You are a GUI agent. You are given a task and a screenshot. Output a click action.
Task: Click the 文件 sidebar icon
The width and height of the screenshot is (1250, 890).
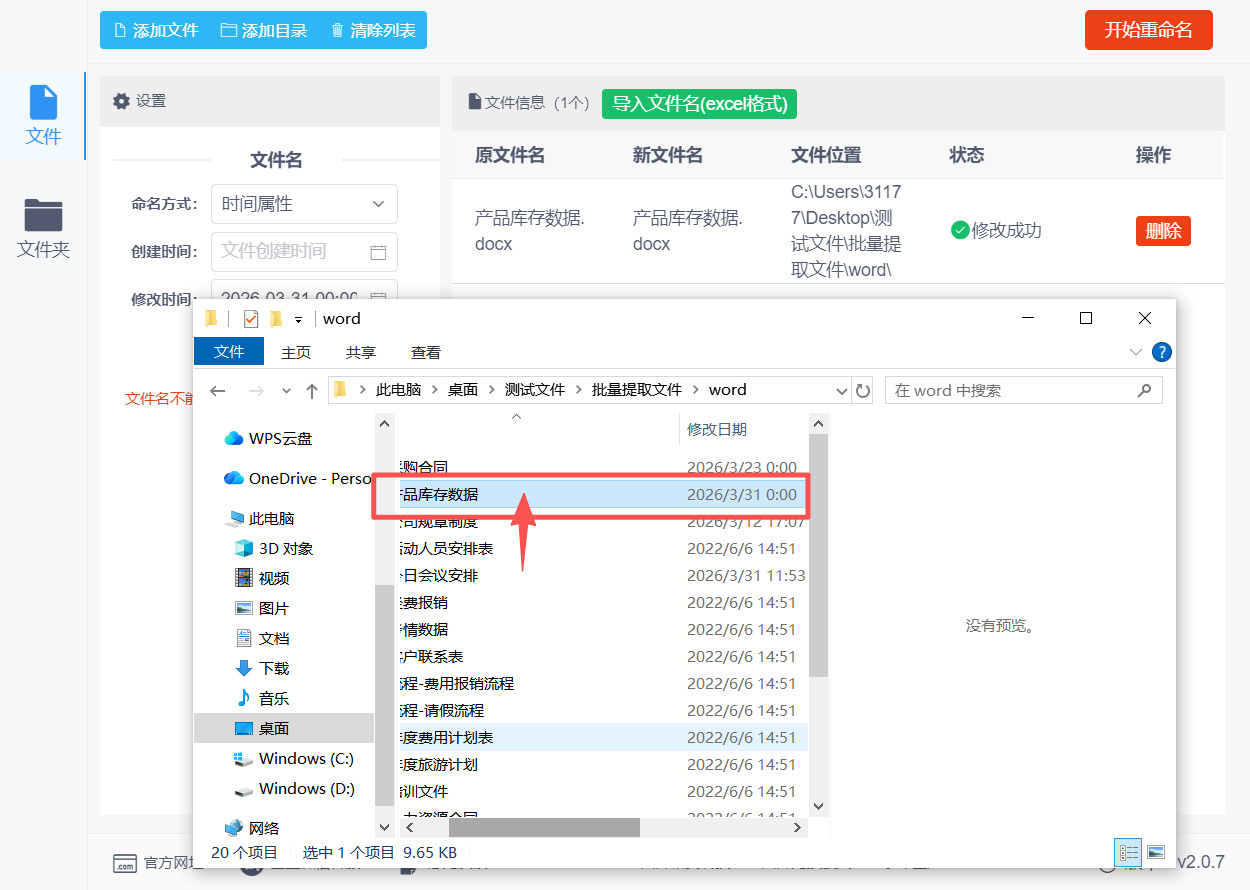pyautogui.click(x=43, y=115)
